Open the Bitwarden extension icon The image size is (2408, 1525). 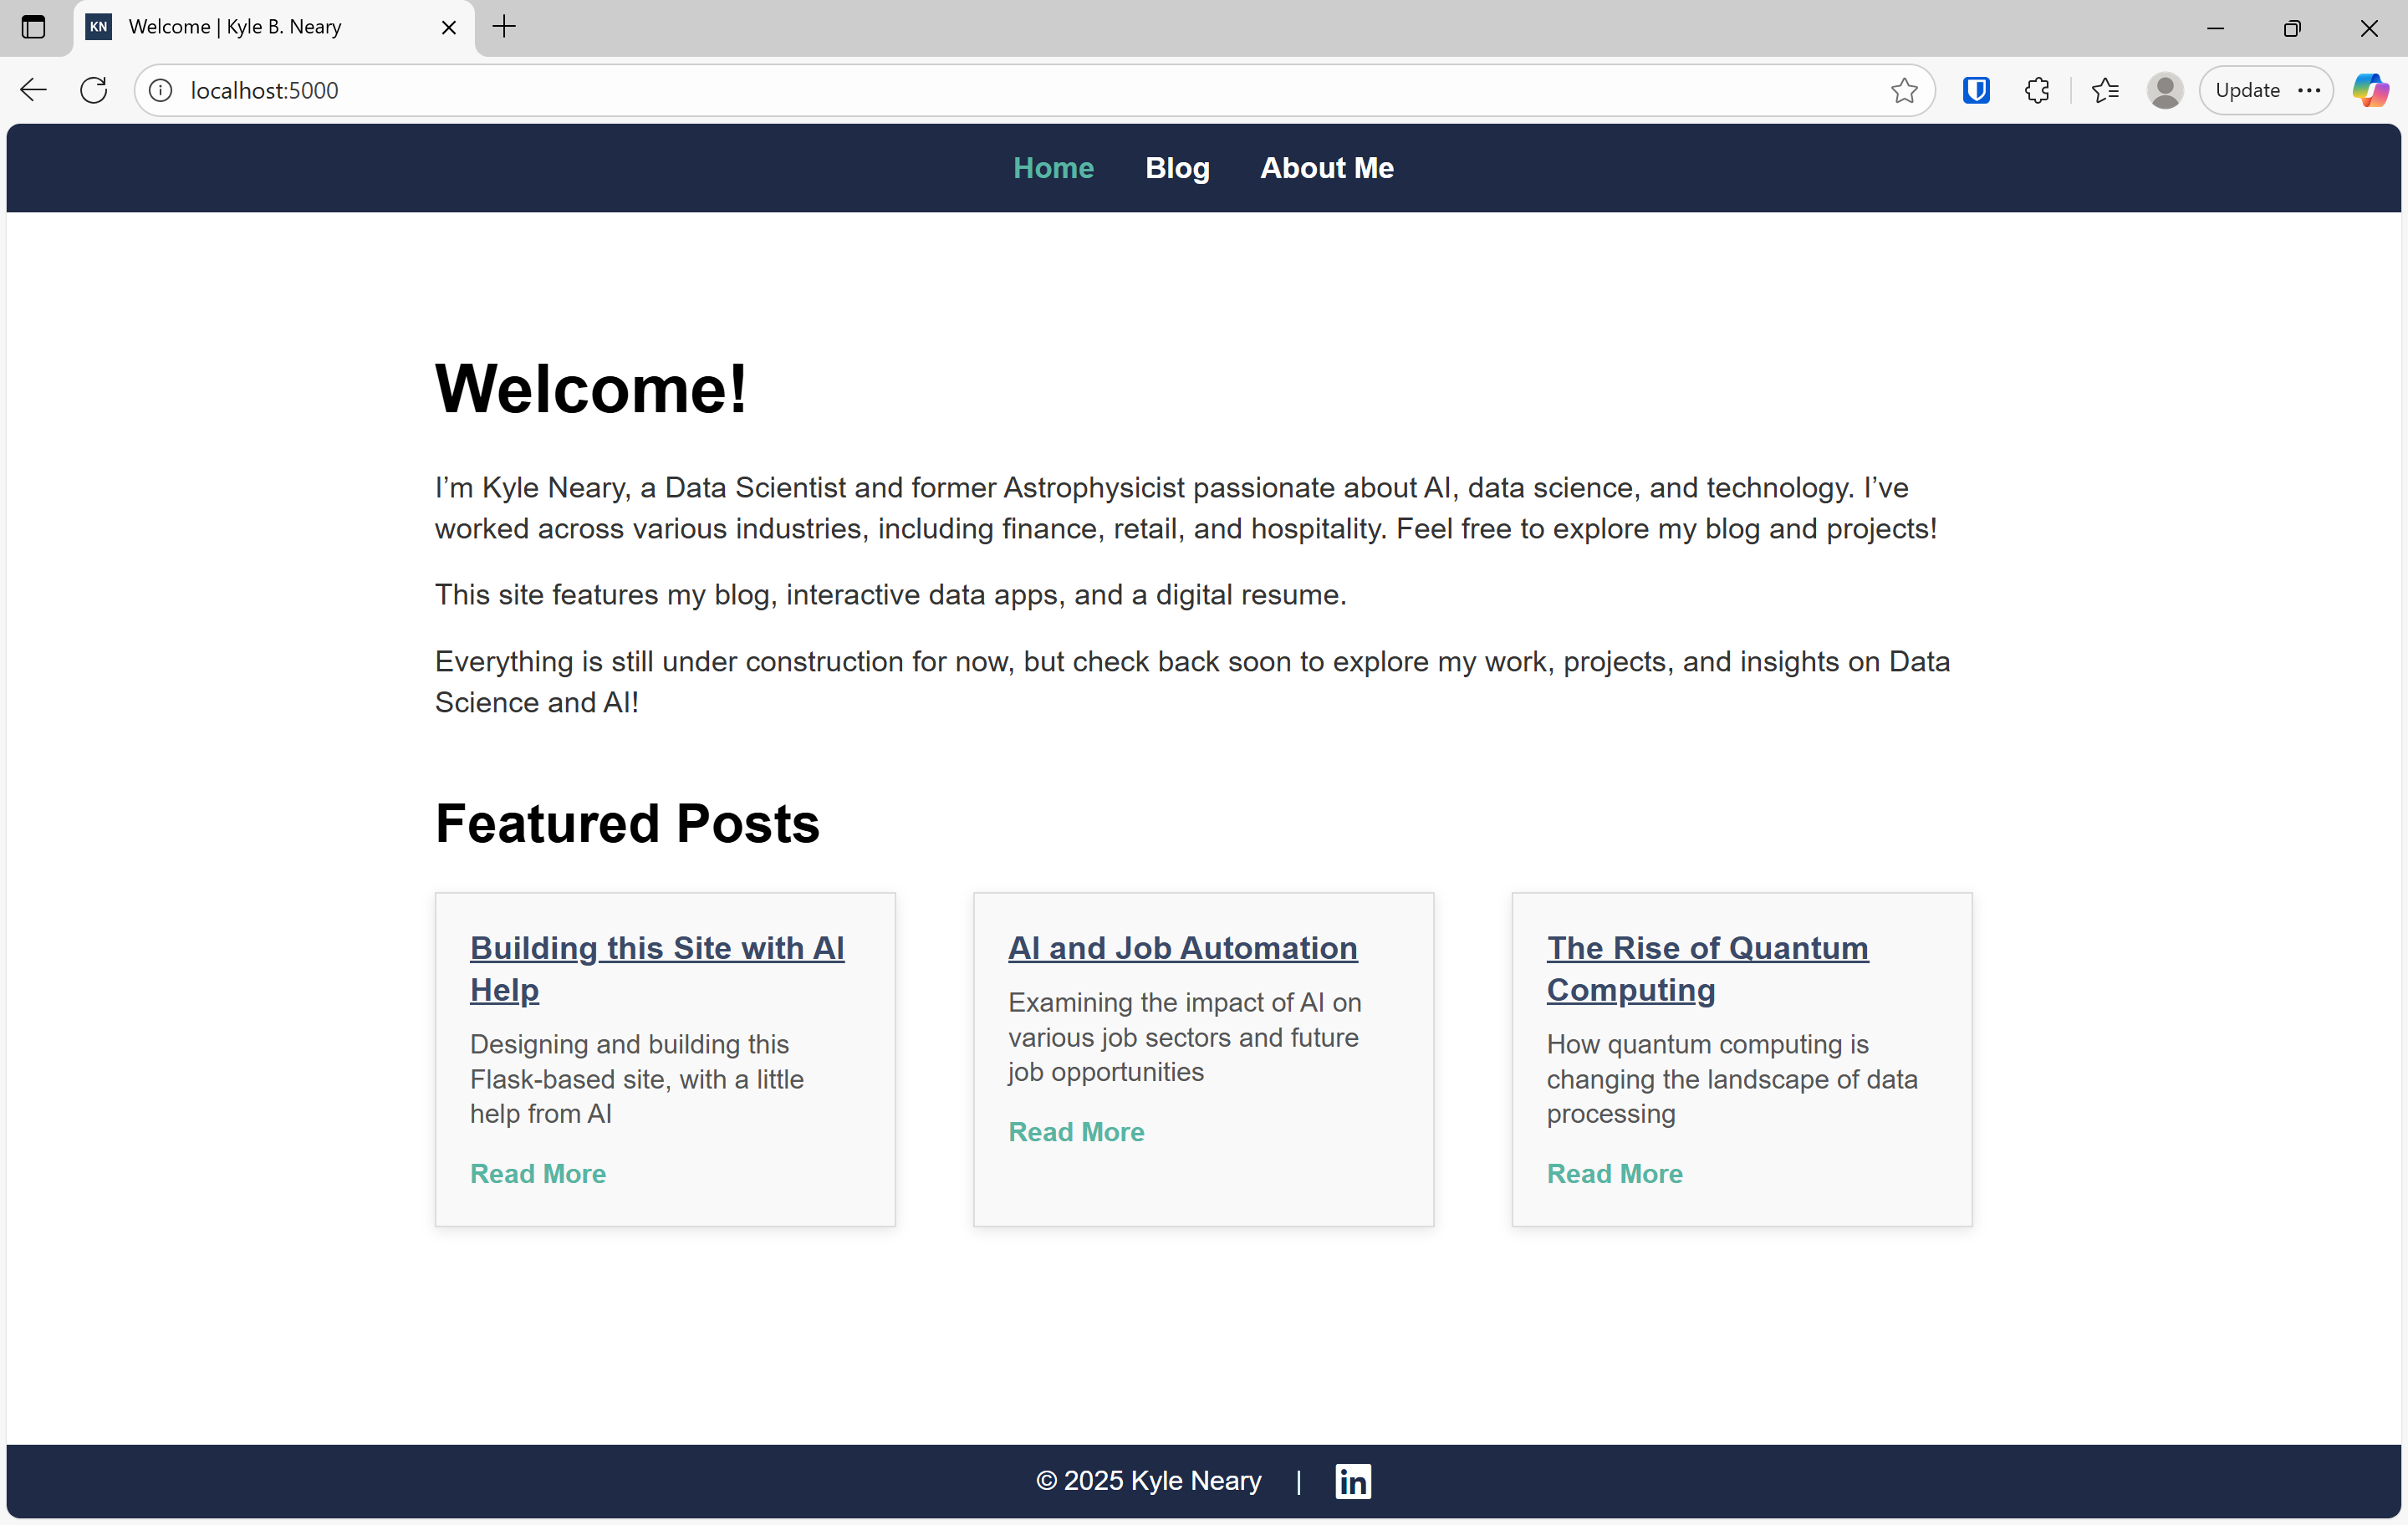pyautogui.click(x=1975, y=90)
